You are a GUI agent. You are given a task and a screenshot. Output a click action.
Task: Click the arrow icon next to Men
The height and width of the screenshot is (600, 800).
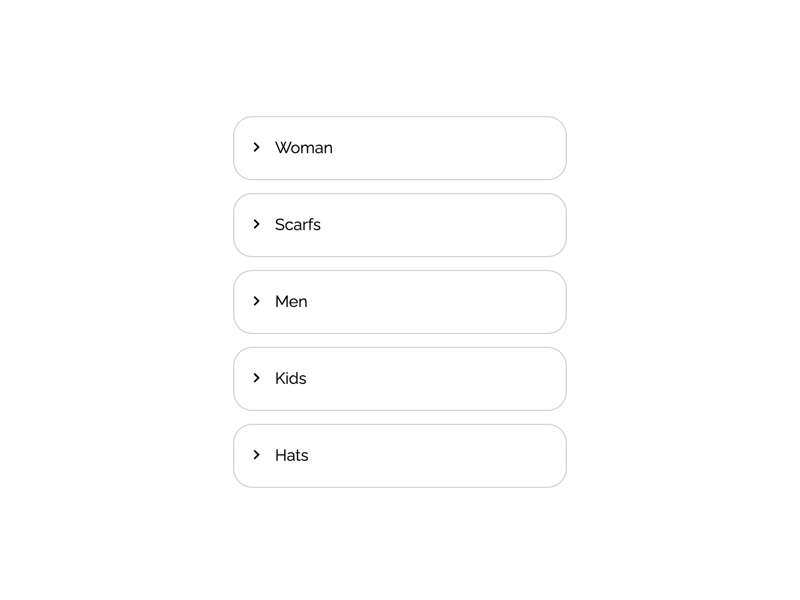tap(257, 301)
